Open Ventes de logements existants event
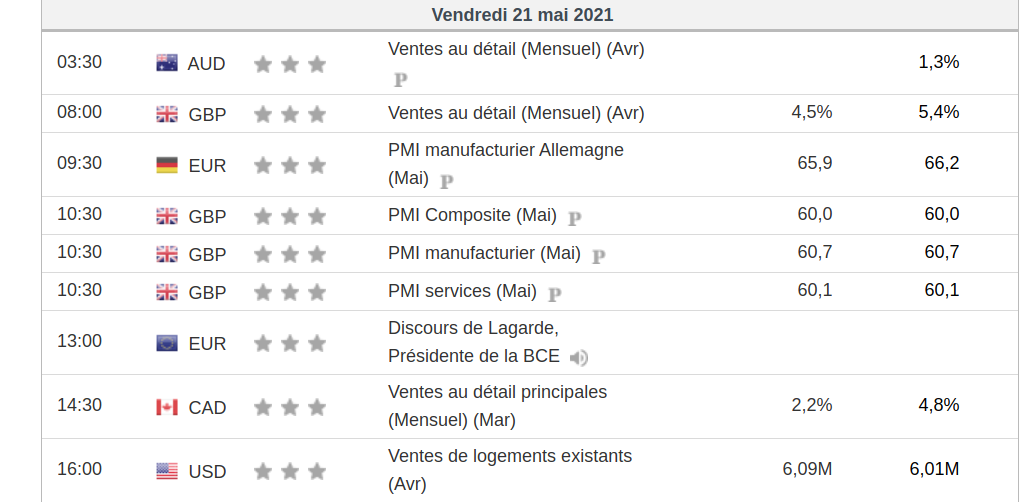 509,456
